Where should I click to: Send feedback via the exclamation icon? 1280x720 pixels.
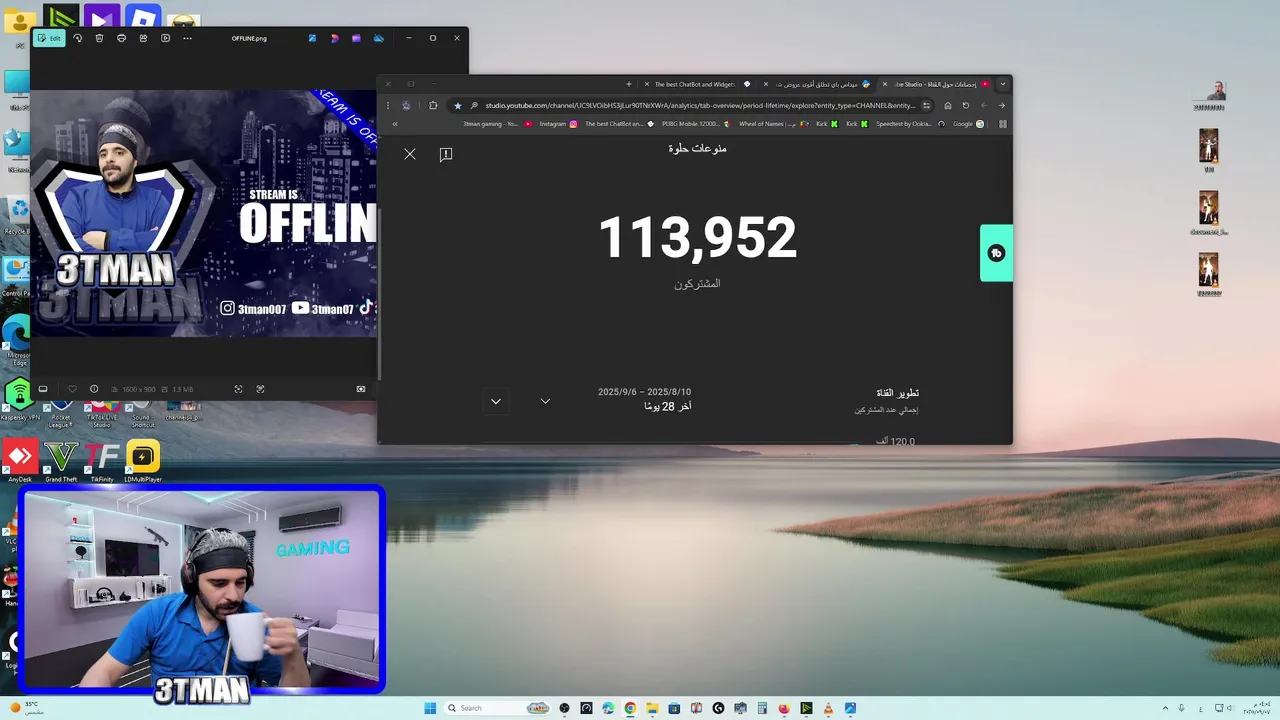point(446,154)
